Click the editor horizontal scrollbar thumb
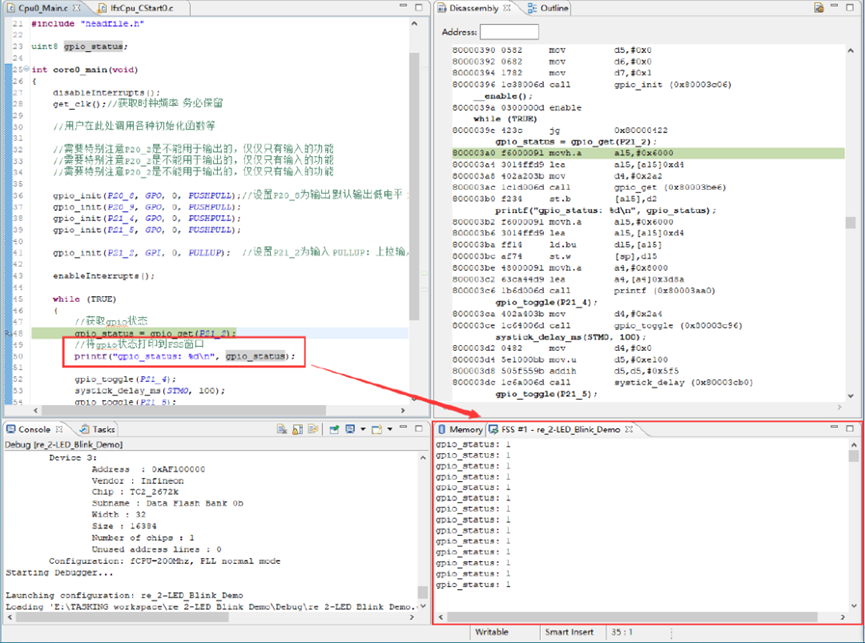Screen dimensions: 865x643 [x=184, y=410]
